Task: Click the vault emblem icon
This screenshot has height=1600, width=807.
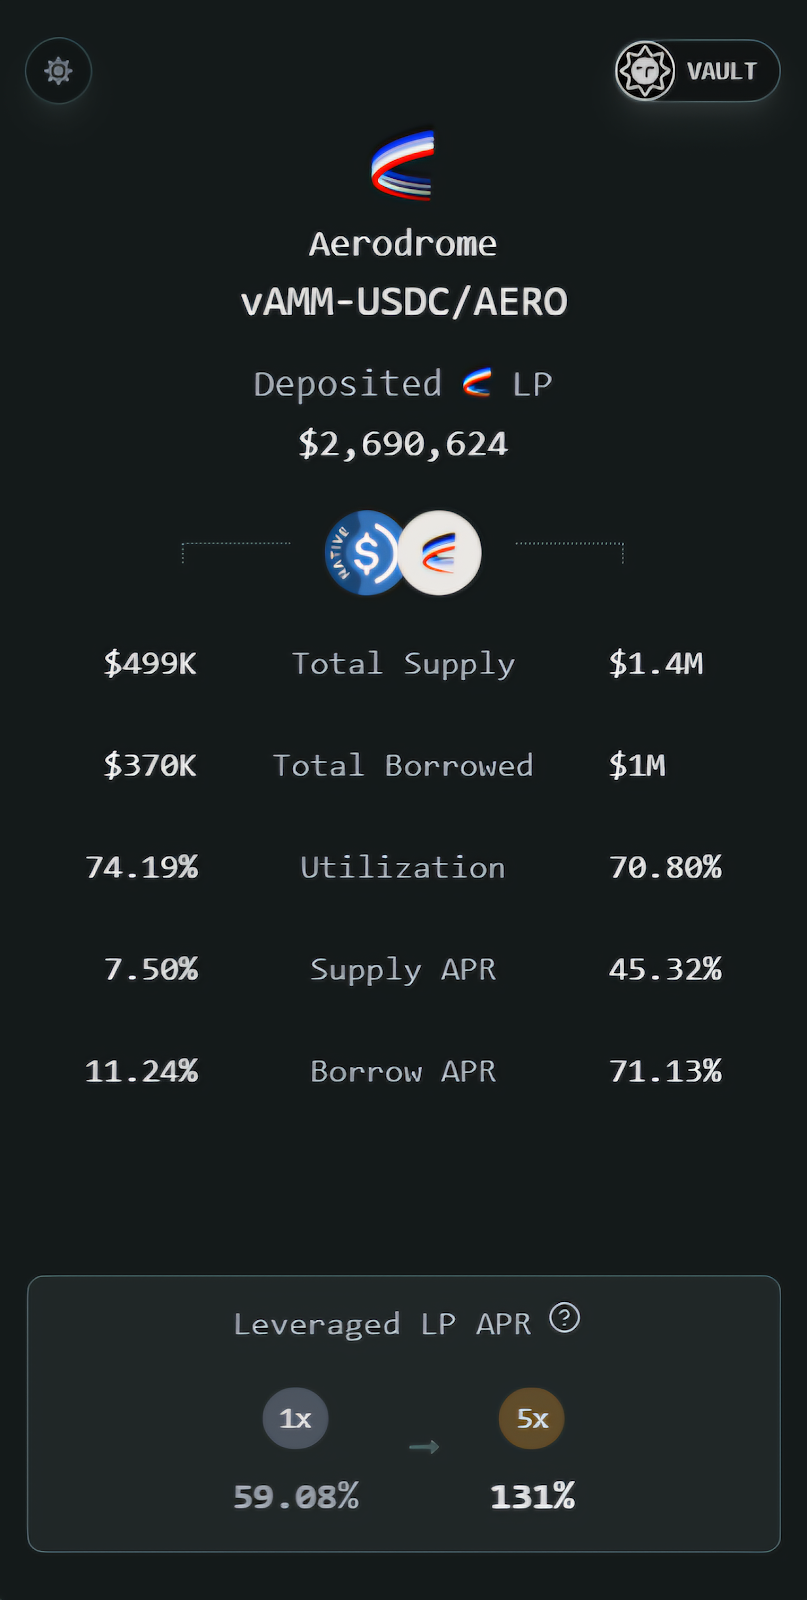Action: coord(645,71)
